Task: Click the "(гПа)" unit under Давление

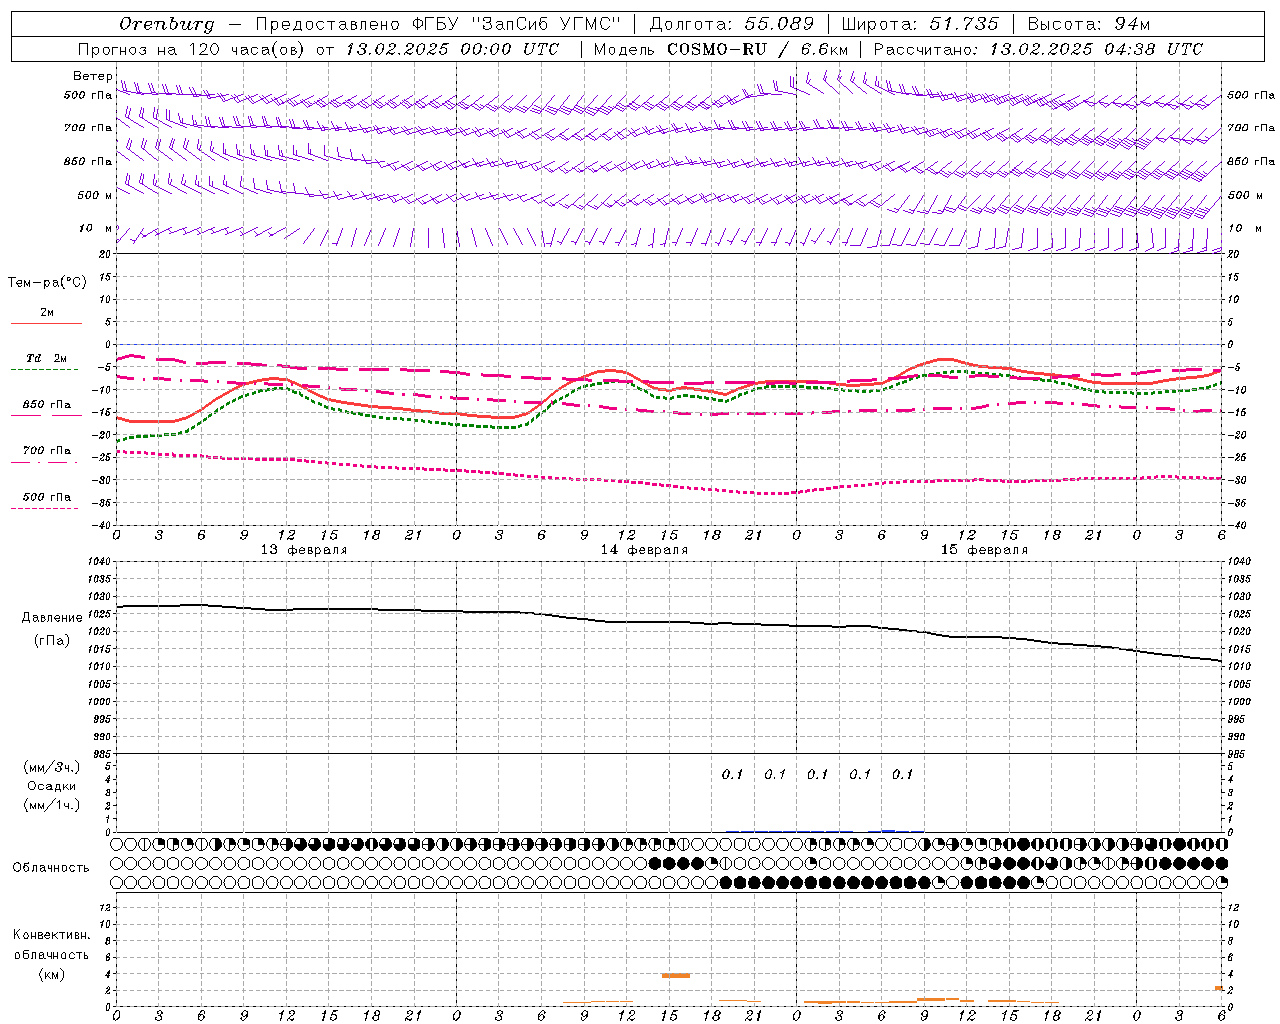Action: click(52, 641)
